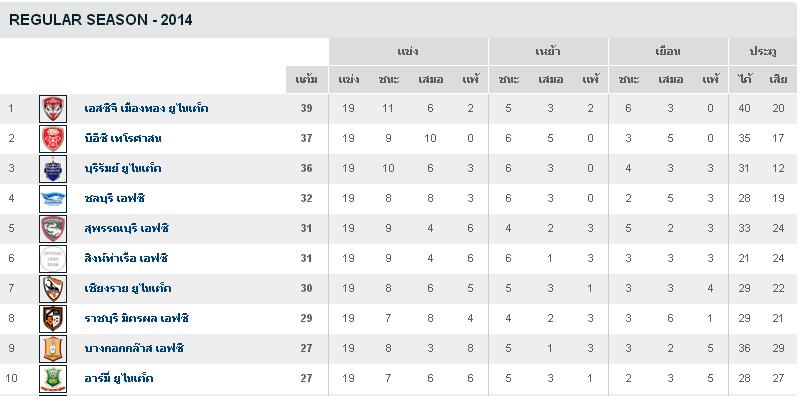The width and height of the screenshot is (803, 407).
Task: Open the สุพรรณบุรี เอฟซี team name link
Action: coord(124,228)
